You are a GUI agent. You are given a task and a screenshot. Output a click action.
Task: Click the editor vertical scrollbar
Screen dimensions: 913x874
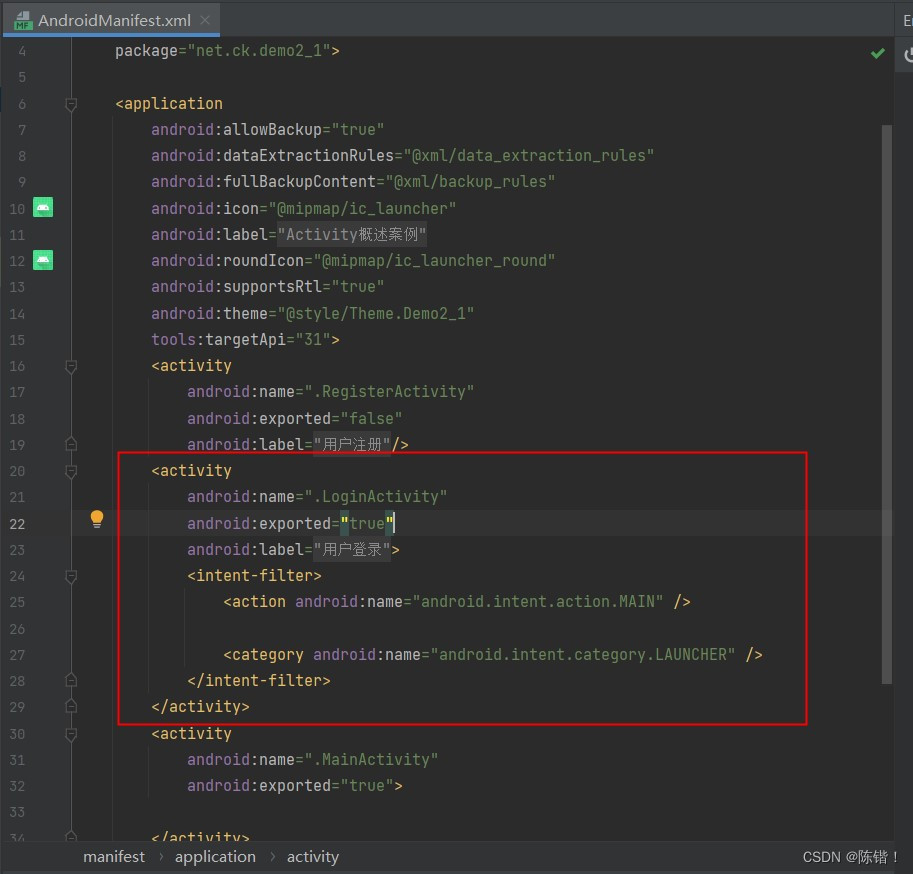[x=887, y=404]
